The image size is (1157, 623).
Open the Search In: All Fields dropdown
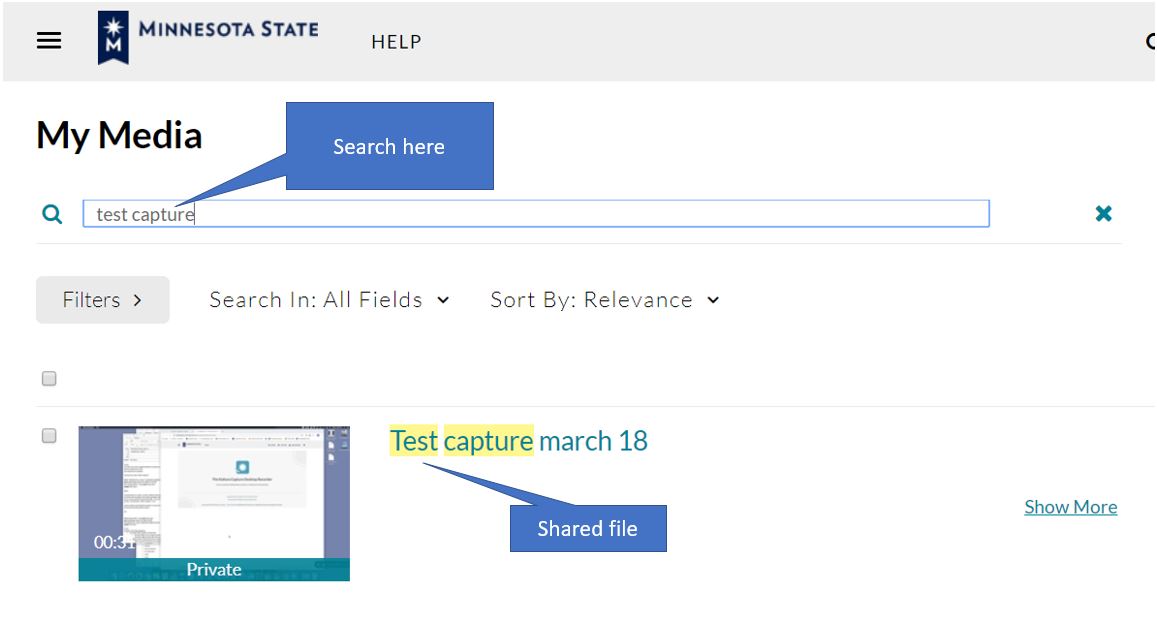coord(327,299)
